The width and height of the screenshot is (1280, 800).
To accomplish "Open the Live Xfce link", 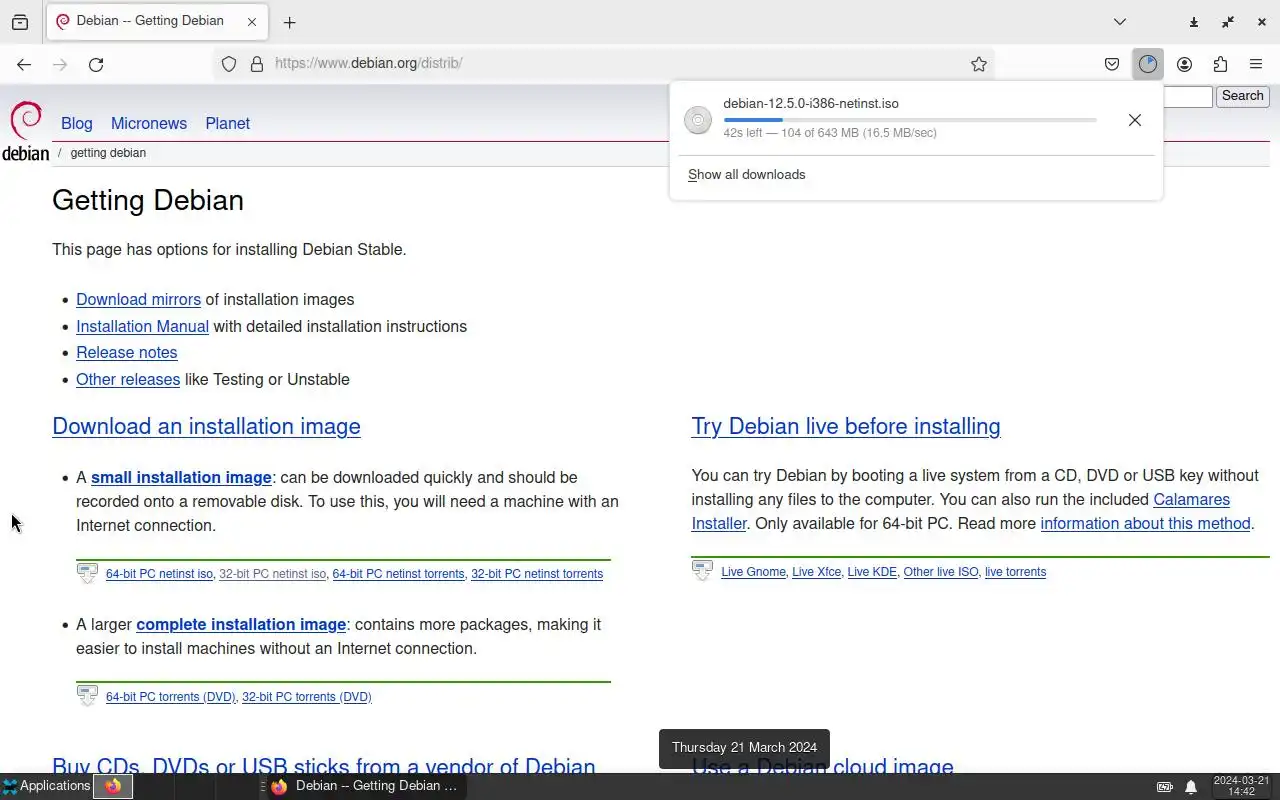I will pyautogui.click(x=816, y=572).
